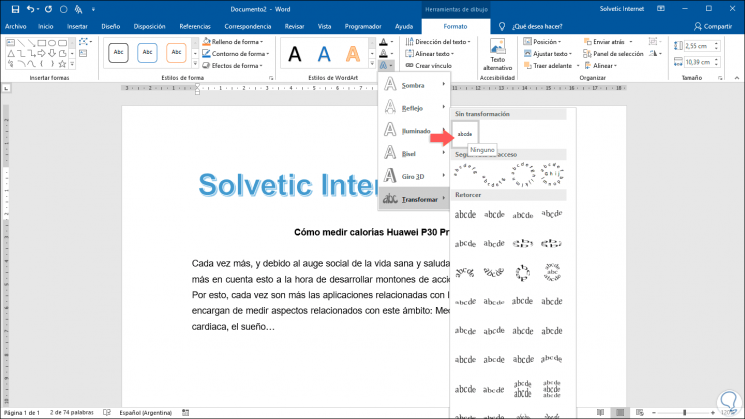Open the Alinear objects dropdown

point(601,66)
